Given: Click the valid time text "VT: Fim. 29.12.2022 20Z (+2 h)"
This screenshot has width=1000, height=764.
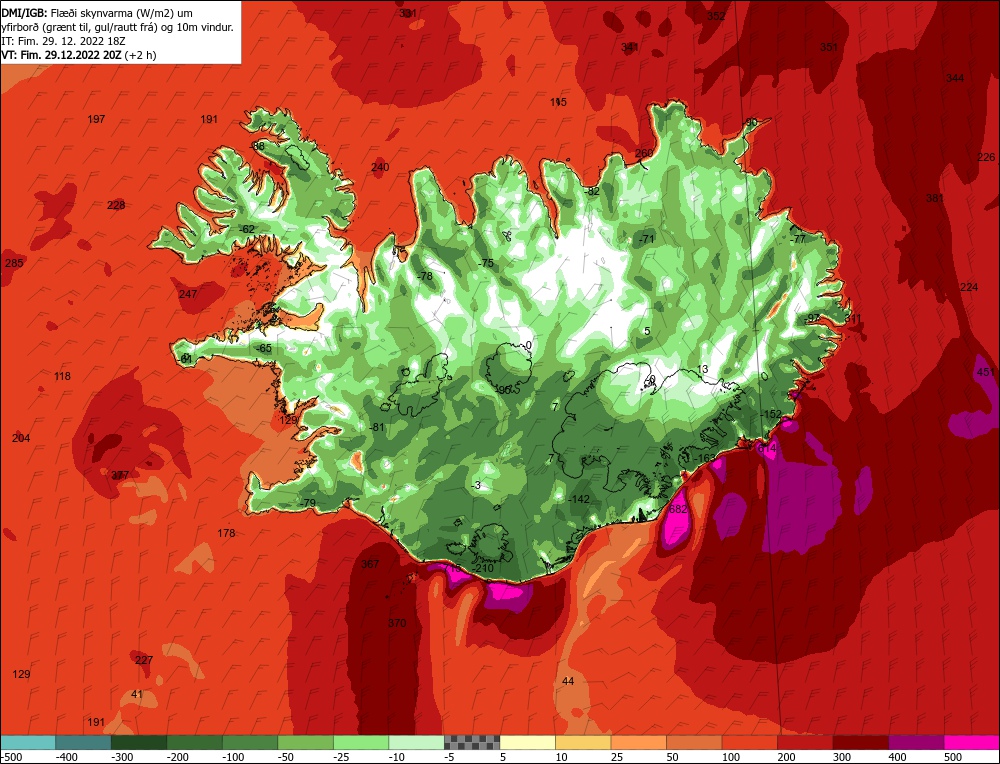Looking at the screenshot, I should [x=79, y=55].
